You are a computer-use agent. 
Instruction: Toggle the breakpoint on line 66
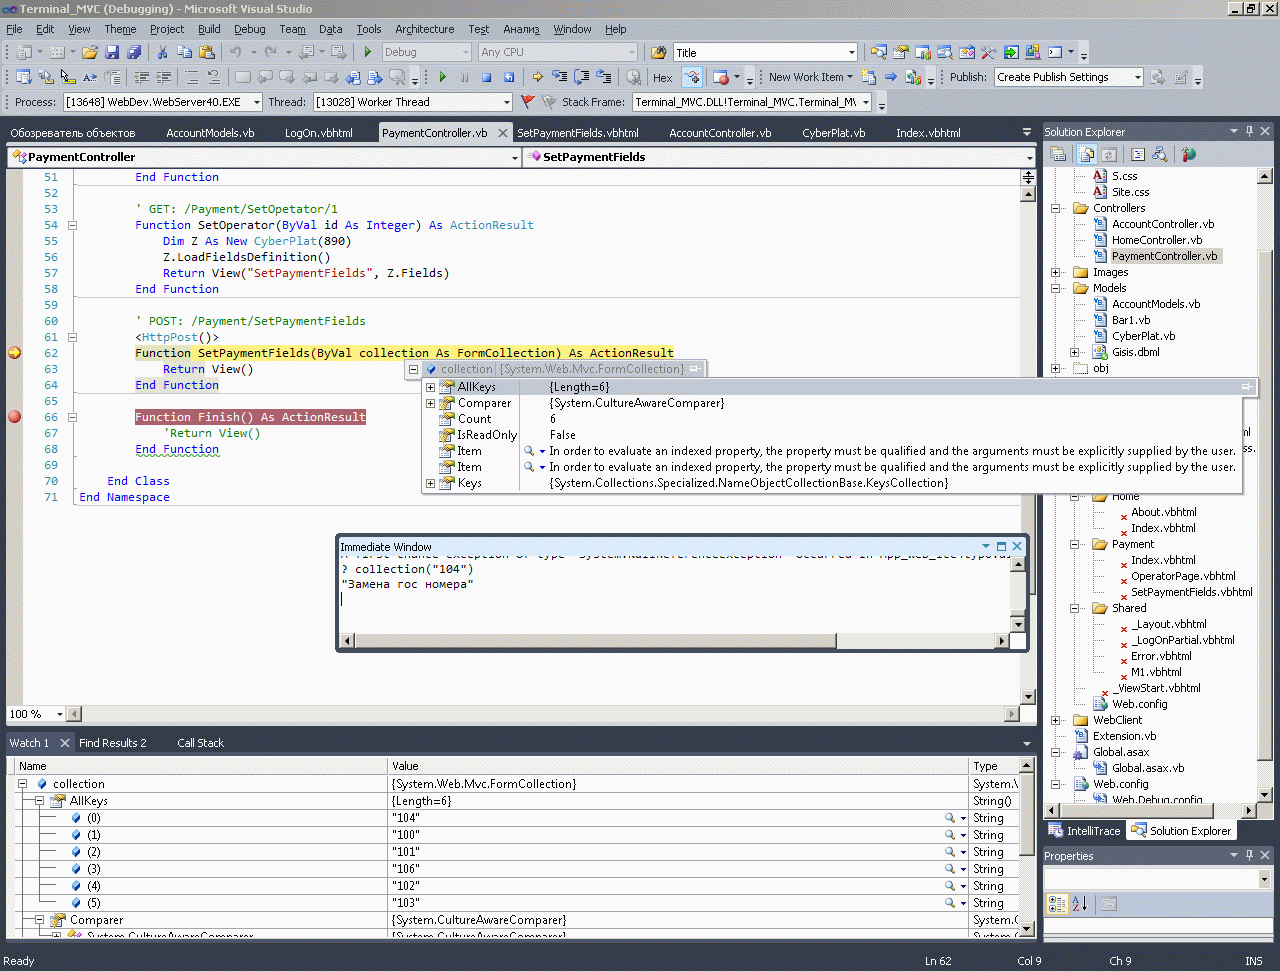point(14,417)
